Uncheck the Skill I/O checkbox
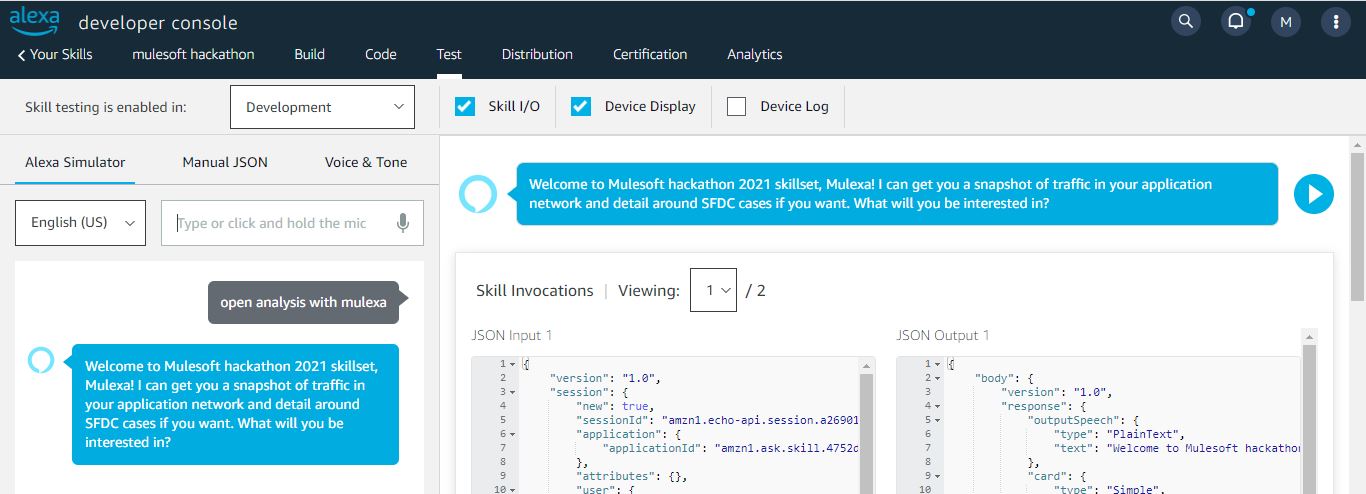Viewport: 1366px width, 494px height. coord(465,106)
